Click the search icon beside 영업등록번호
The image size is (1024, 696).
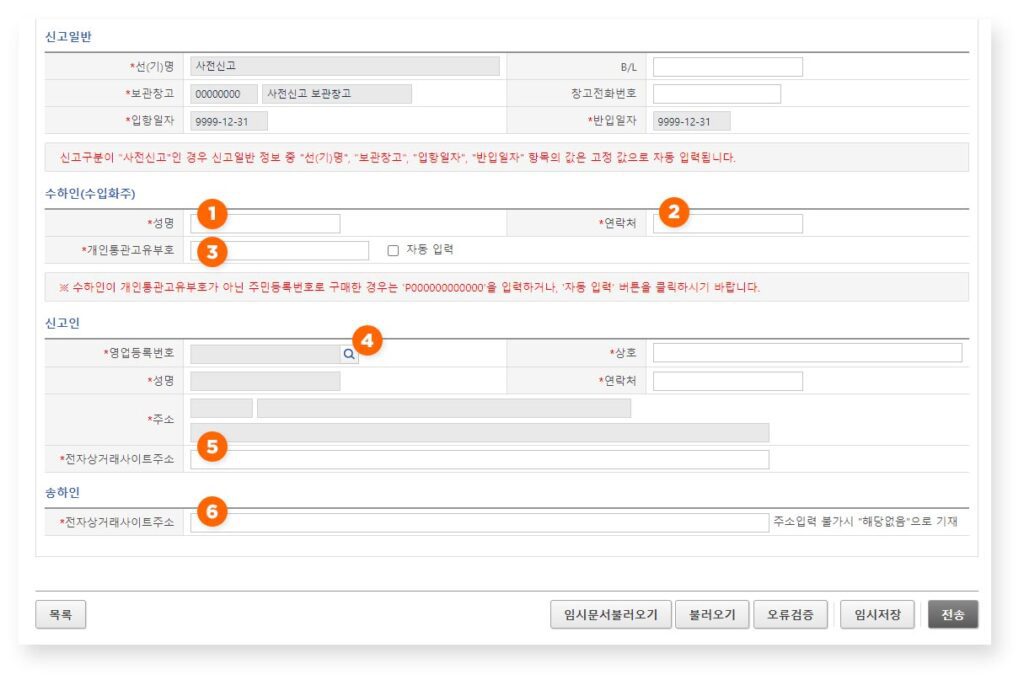349,354
